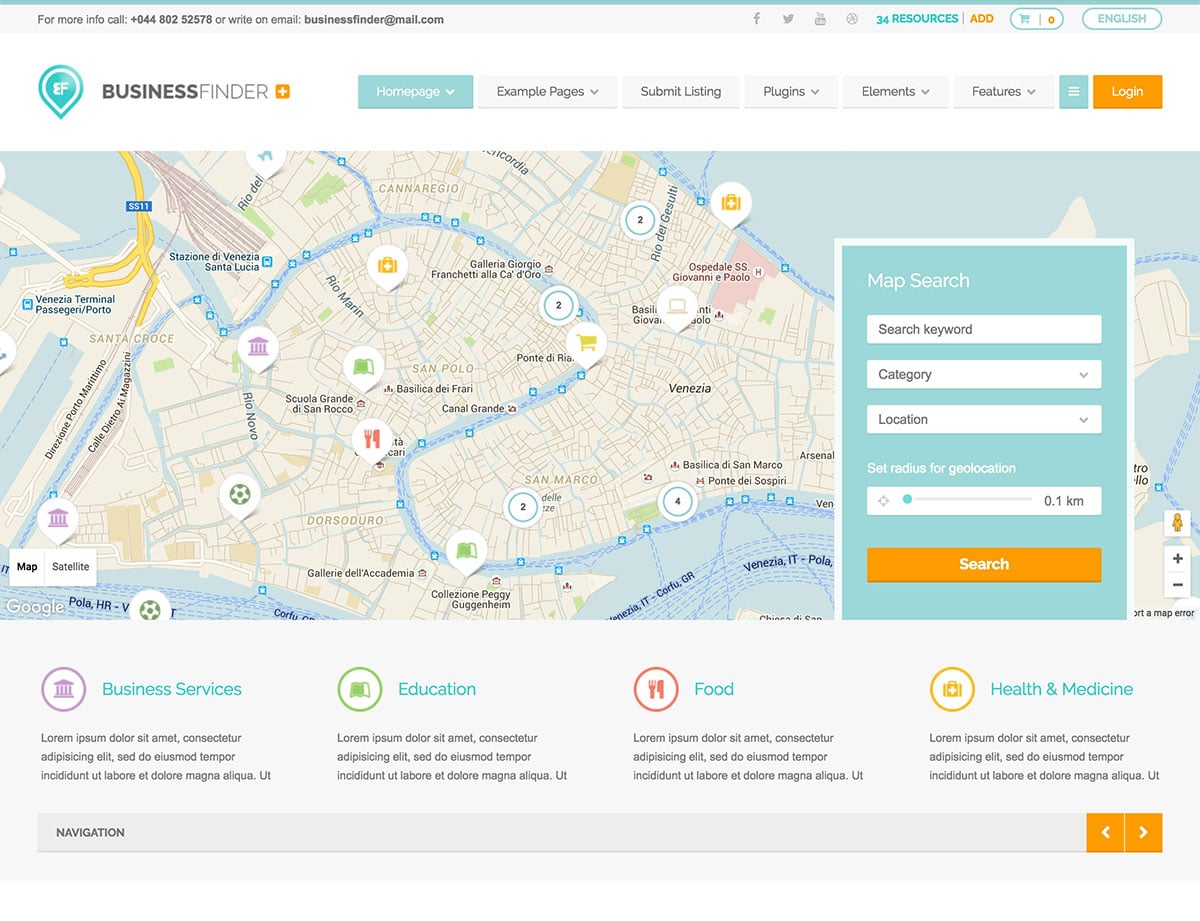Go to the next item in the navigation bar

pyautogui.click(x=1143, y=832)
